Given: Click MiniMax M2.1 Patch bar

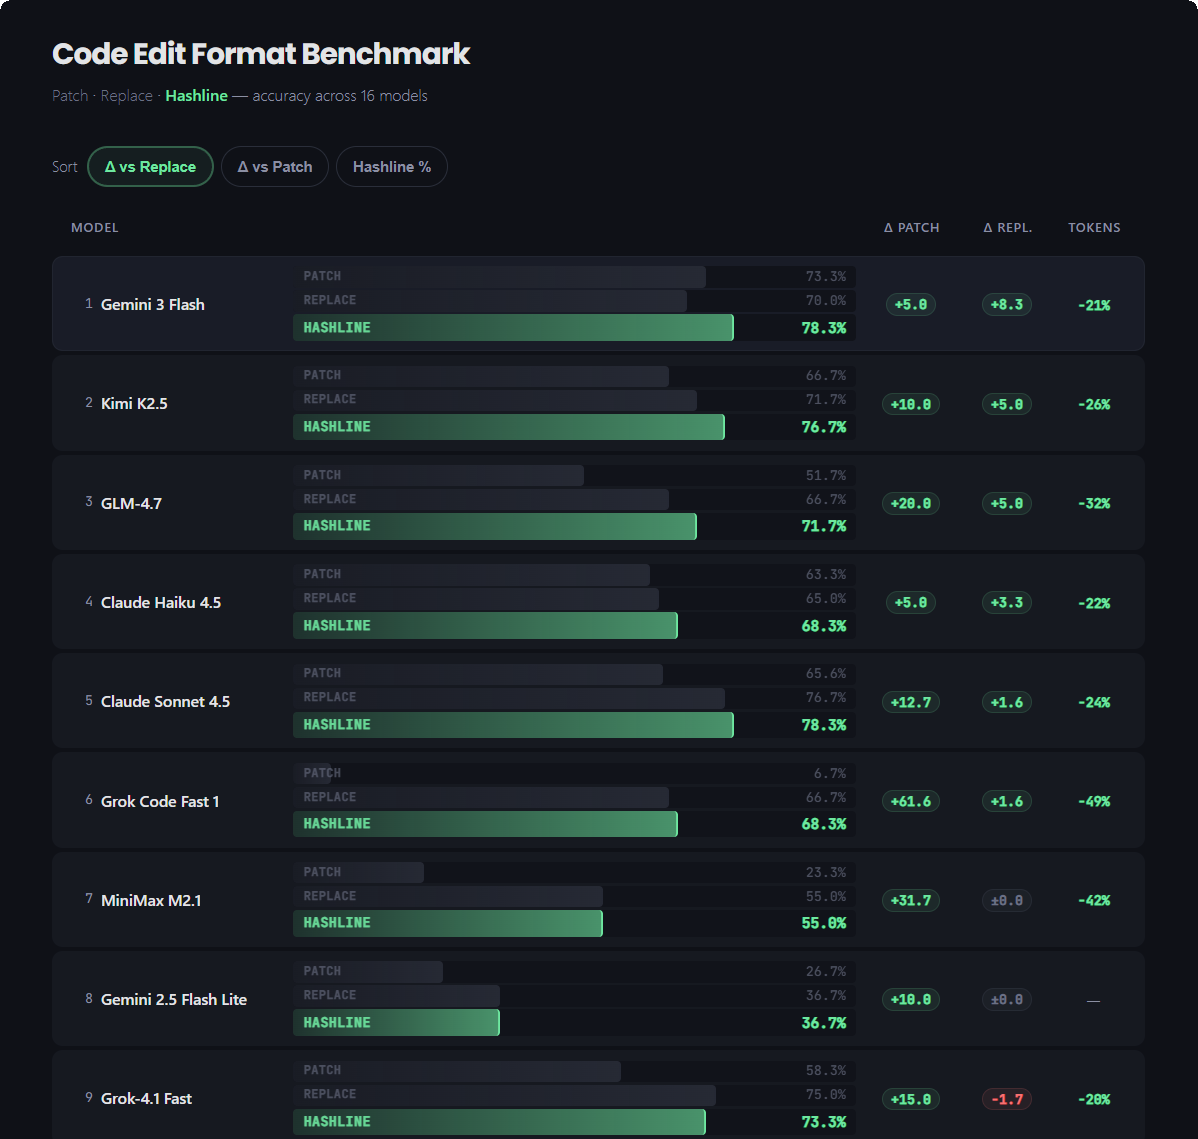Looking at the screenshot, I should point(359,872).
